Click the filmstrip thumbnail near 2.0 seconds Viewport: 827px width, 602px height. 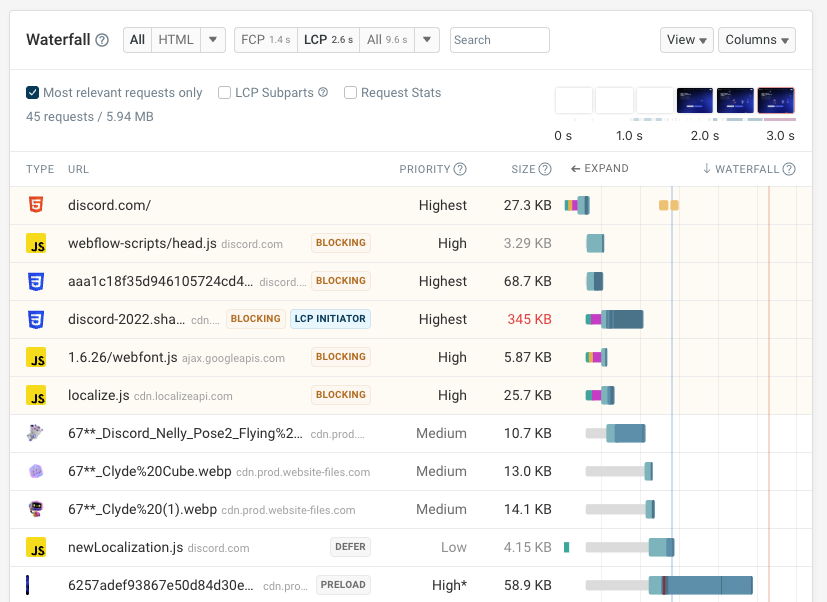tap(694, 100)
